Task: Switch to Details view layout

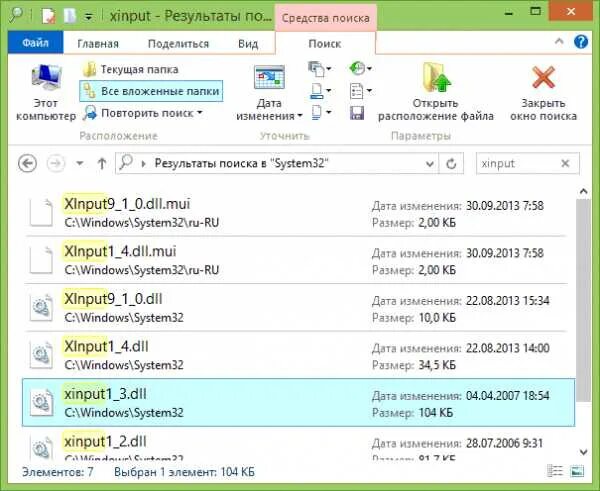Action: tap(555, 471)
